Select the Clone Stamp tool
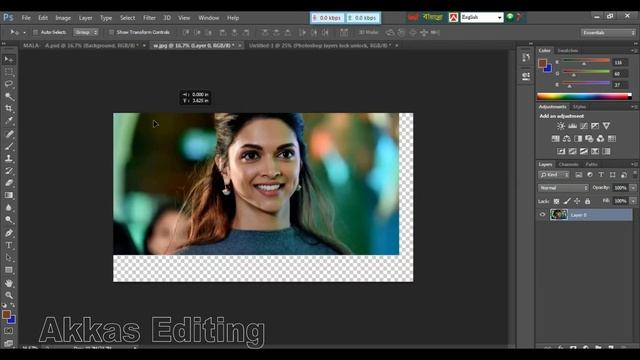The width and height of the screenshot is (640, 360). (9, 158)
